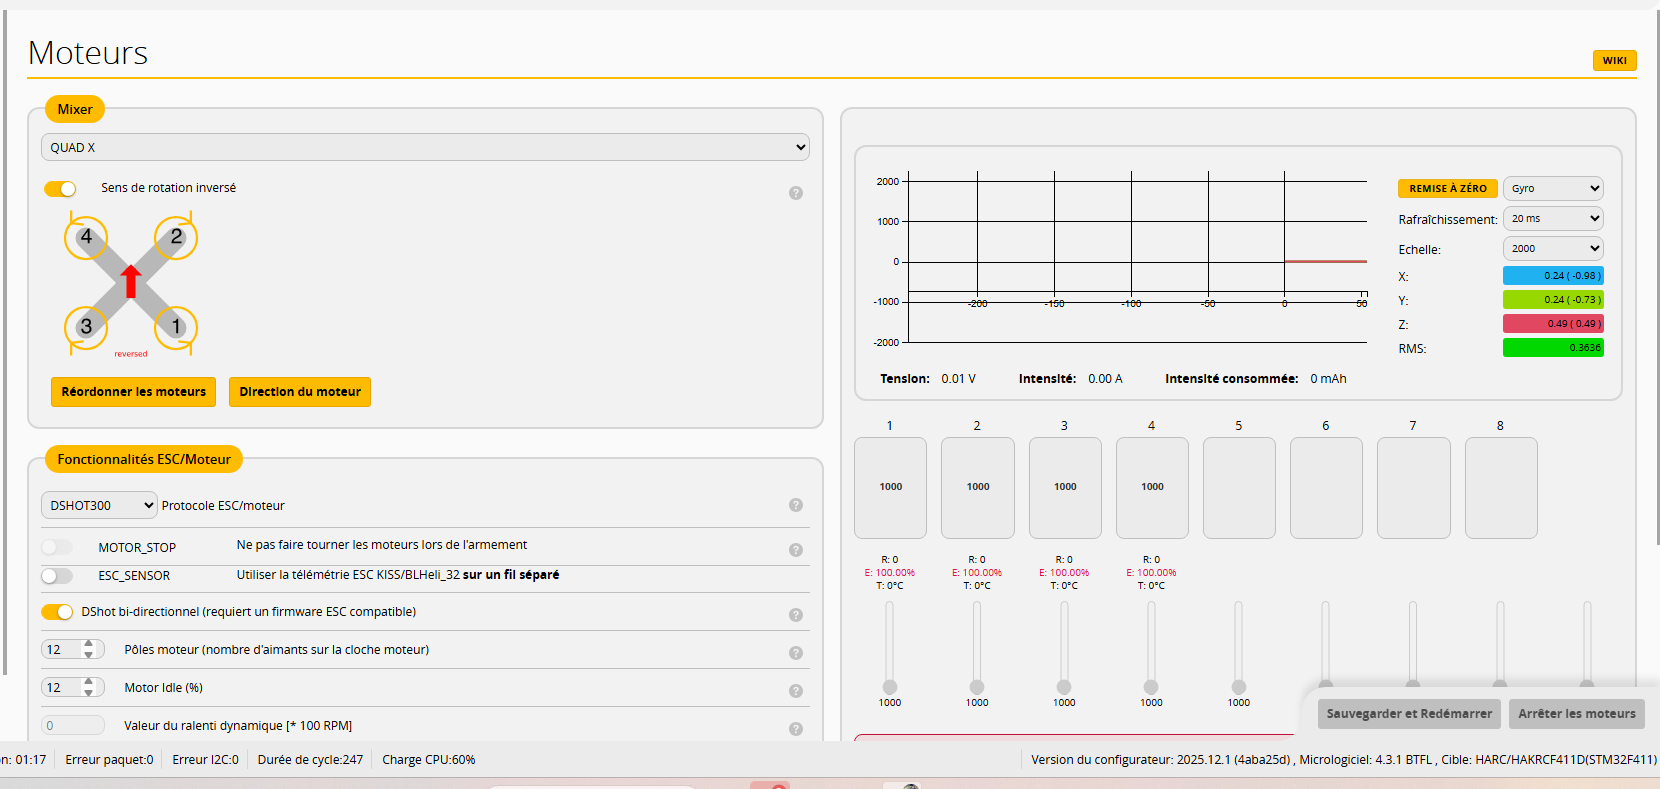This screenshot has height=789, width=1660.
Task: Disable DShot bi-directionnel switch
Action: [57, 612]
